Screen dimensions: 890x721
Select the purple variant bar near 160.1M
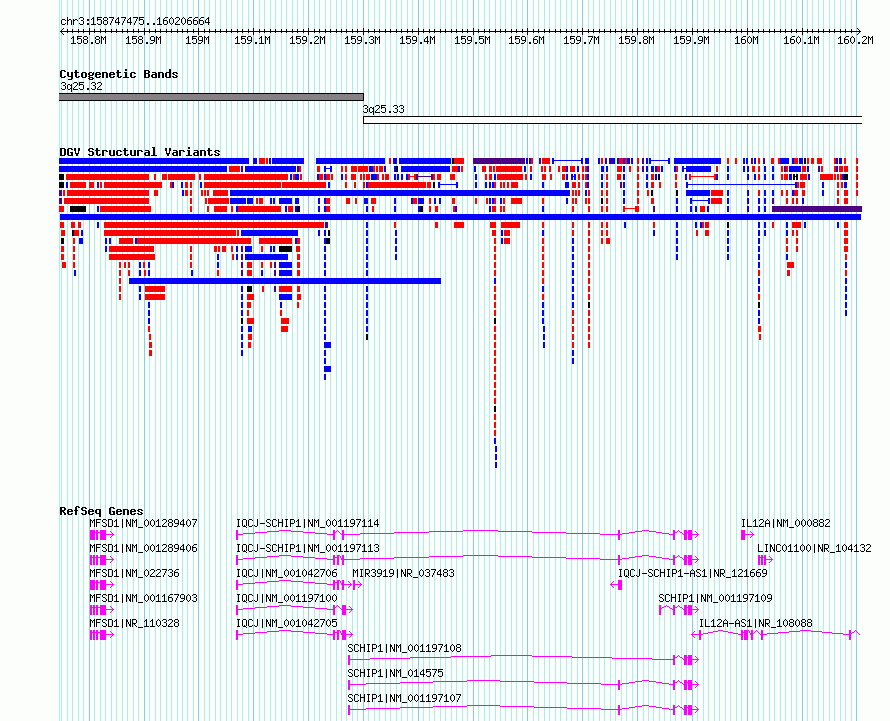[817, 209]
